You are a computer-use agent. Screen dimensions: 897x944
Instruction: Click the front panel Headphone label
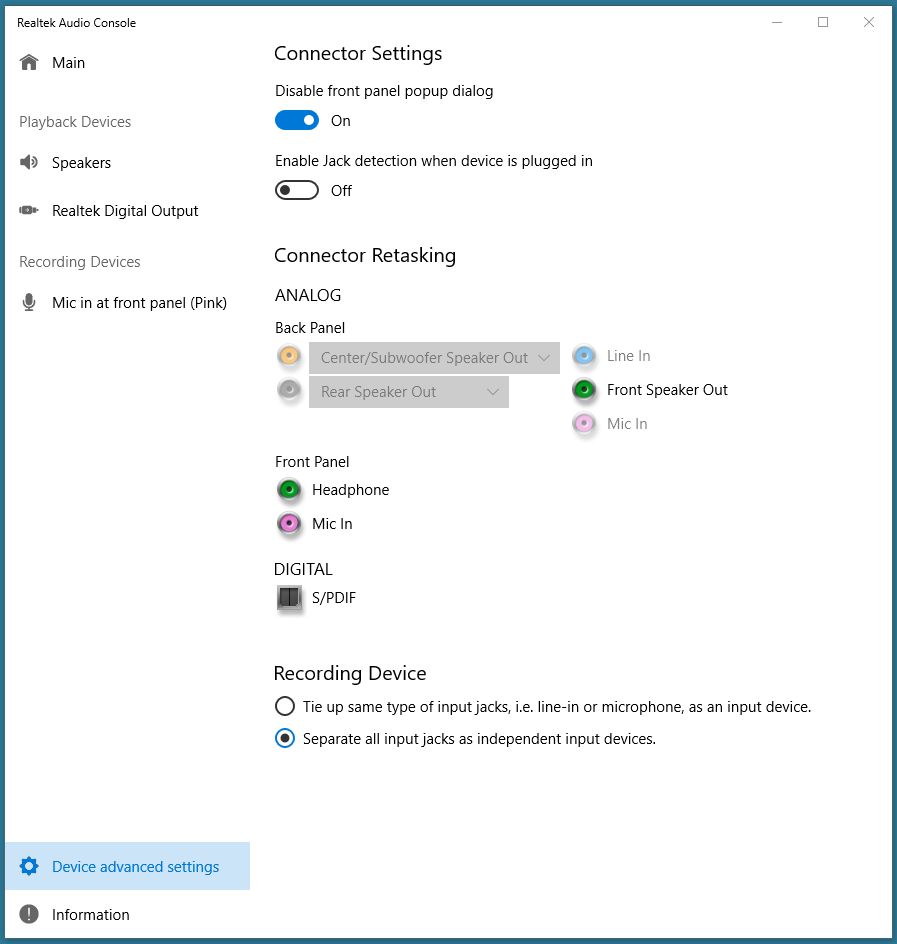(350, 489)
